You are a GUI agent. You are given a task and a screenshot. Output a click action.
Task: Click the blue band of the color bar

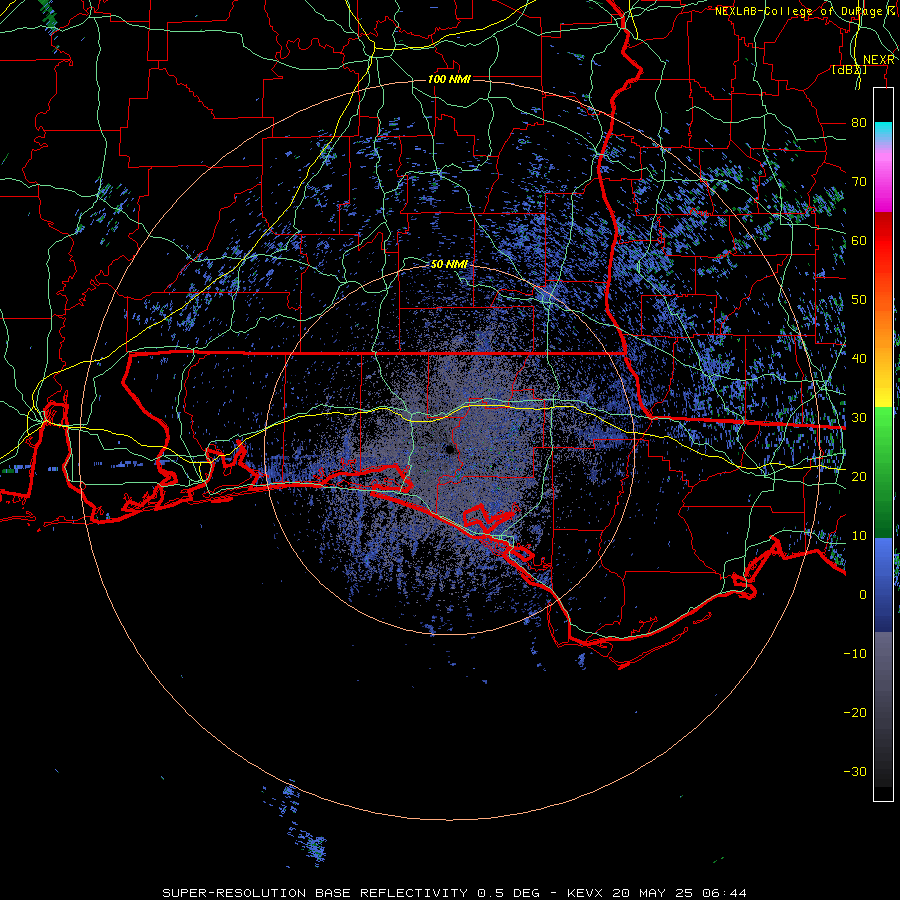[x=883, y=584]
